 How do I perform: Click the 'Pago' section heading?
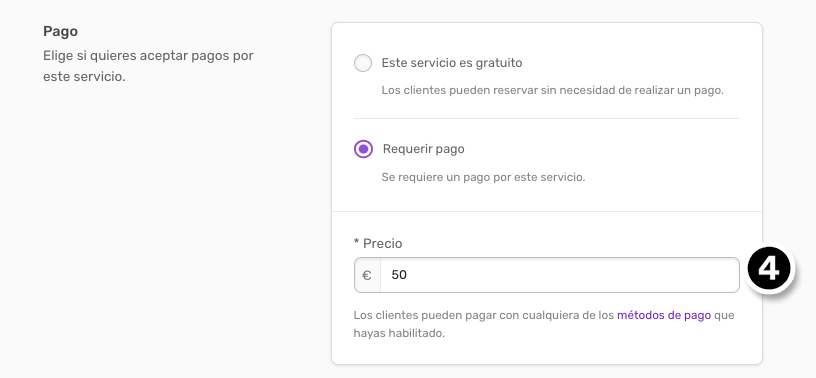pos(60,32)
